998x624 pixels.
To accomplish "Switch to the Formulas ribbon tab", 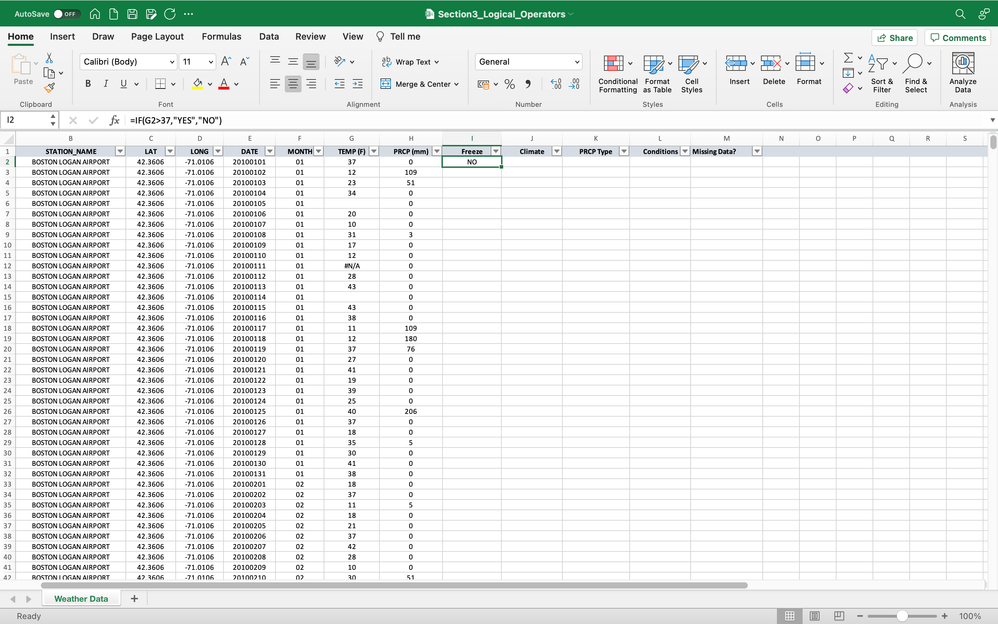I will pos(220,36).
